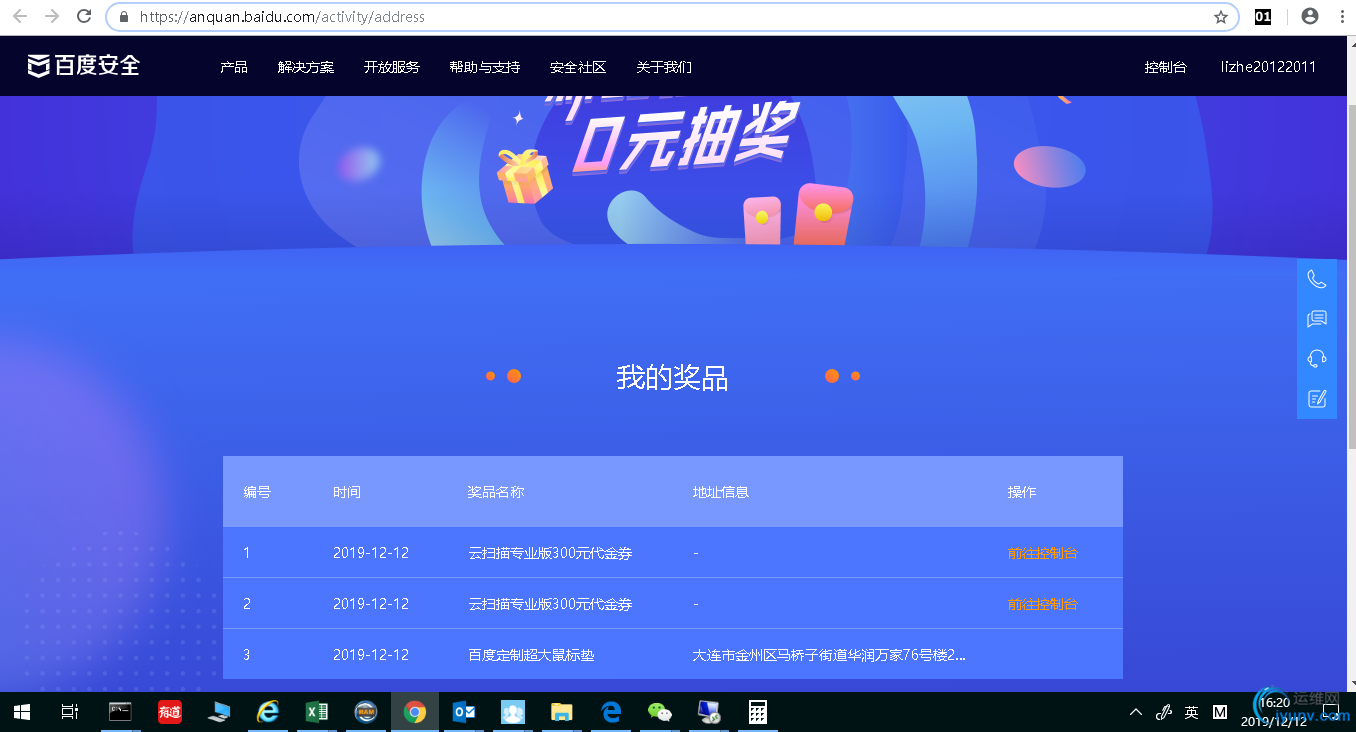Go to 控制台 in the top bar
Image resolution: width=1356 pixels, height=732 pixels.
(x=1166, y=67)
